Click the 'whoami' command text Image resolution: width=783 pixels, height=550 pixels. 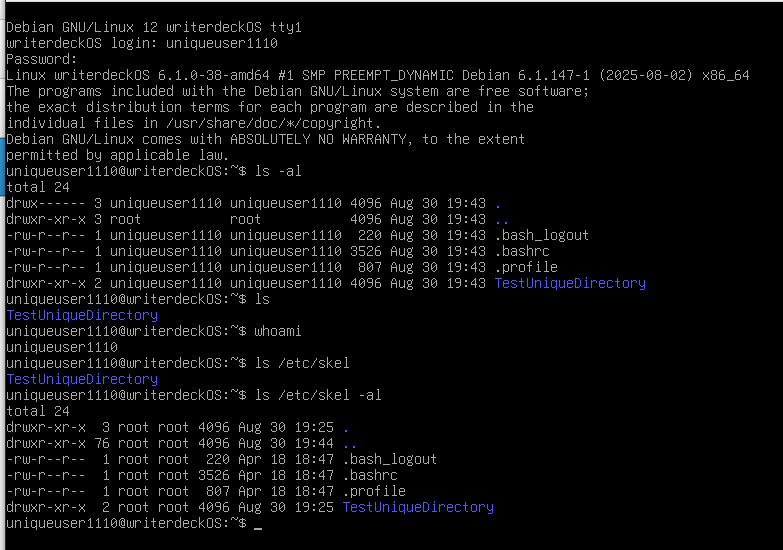click(x=281, y=331)
